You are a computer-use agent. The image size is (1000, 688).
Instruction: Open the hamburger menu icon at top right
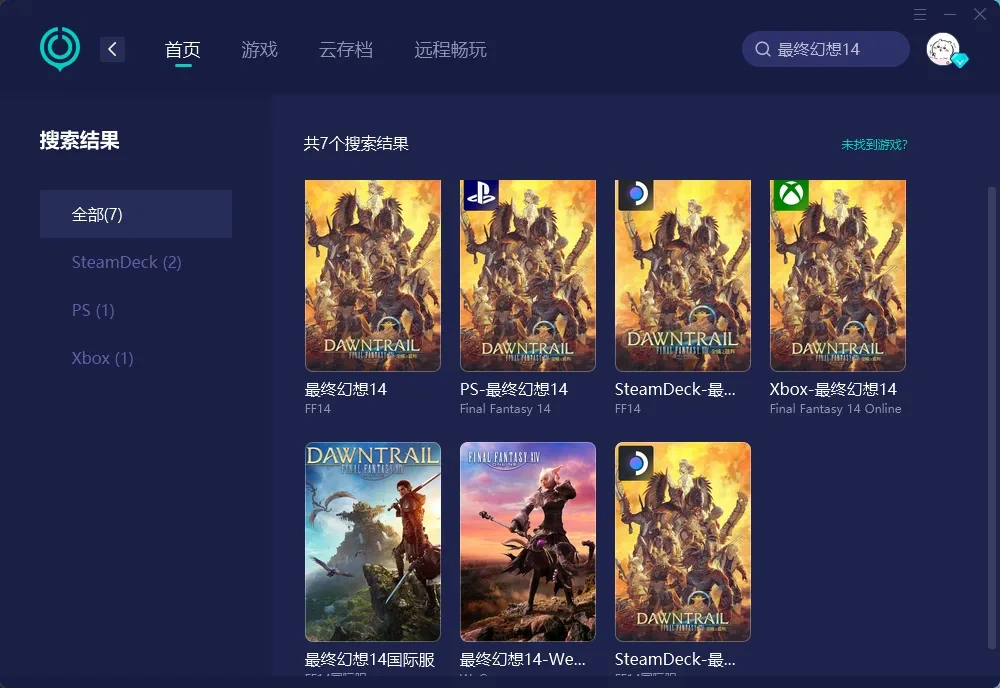click(x=920, y=14)
